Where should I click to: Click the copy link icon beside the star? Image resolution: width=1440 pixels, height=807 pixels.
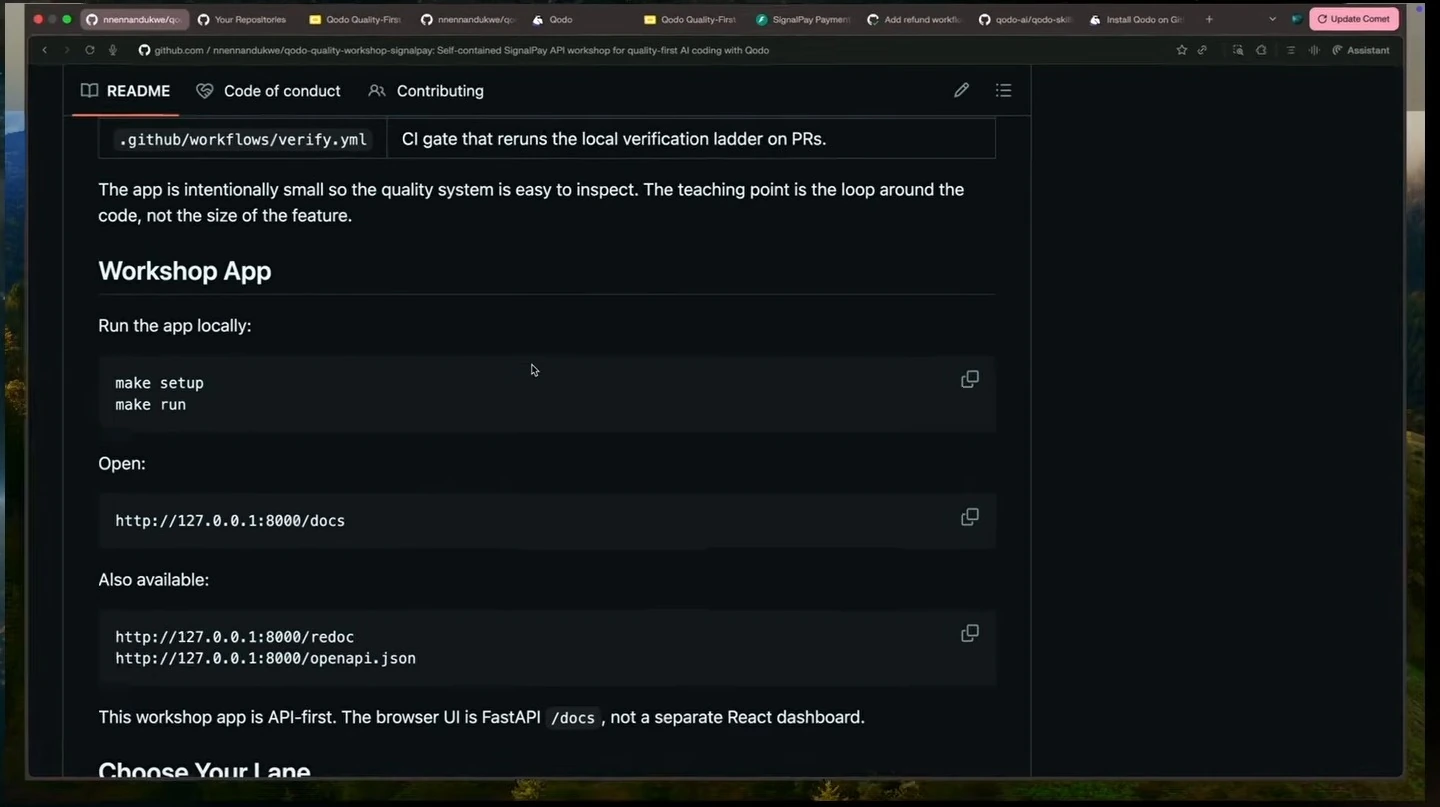(1202, 50)
